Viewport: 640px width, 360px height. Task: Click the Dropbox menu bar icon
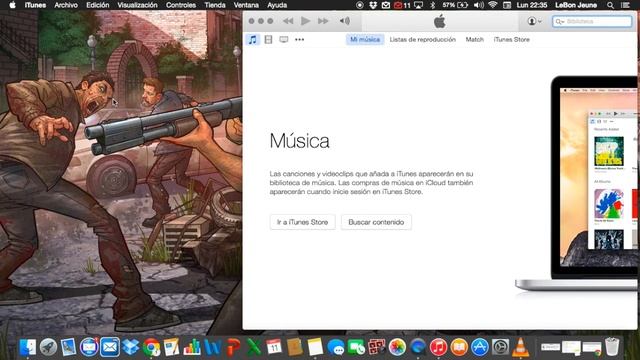(x=373, y=5)
